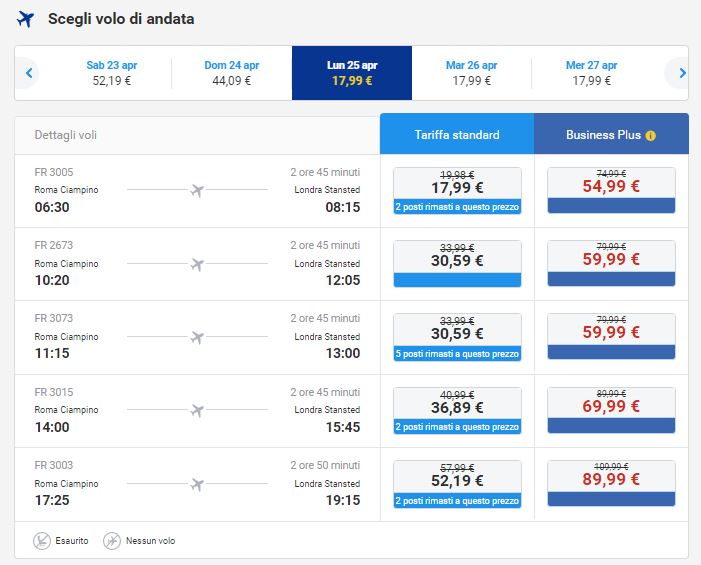
Task: Click plane icon on FR 3003 route
Action: click(197, 484)
